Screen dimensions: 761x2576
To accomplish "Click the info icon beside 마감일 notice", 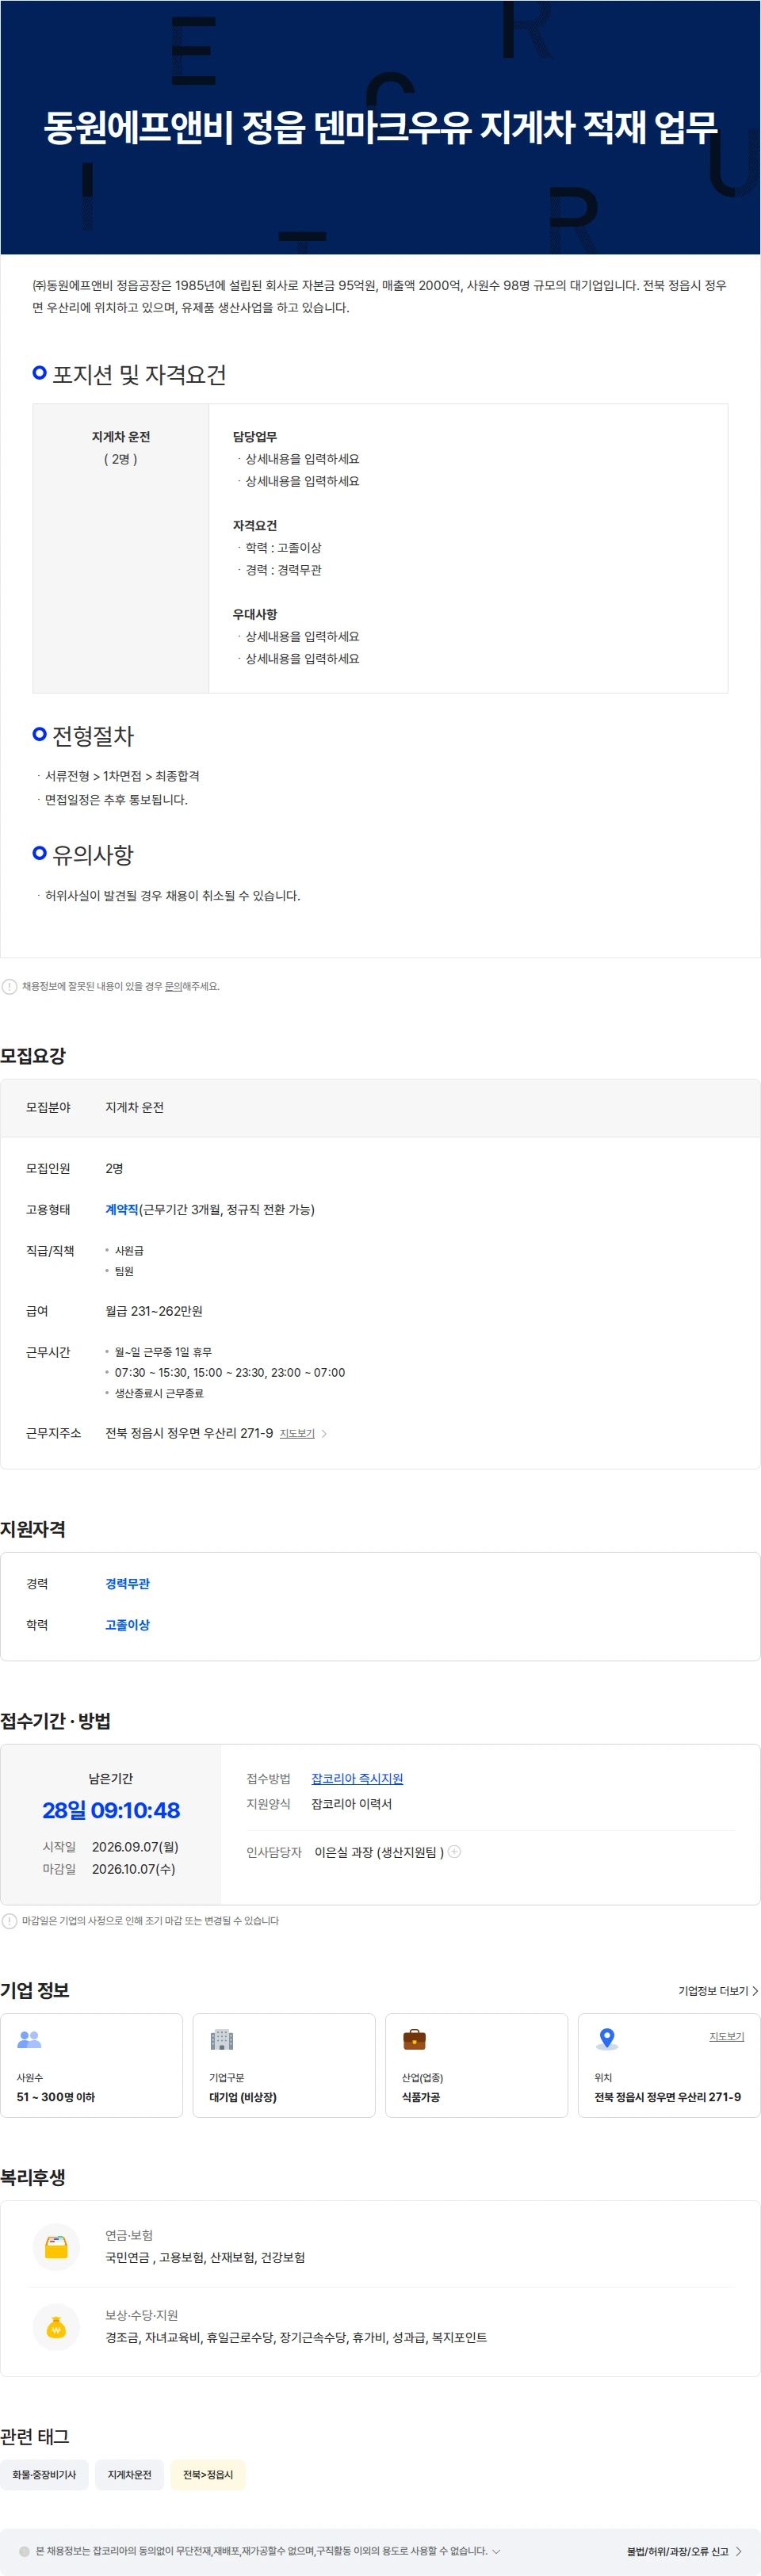I will tap(9, 1920).
